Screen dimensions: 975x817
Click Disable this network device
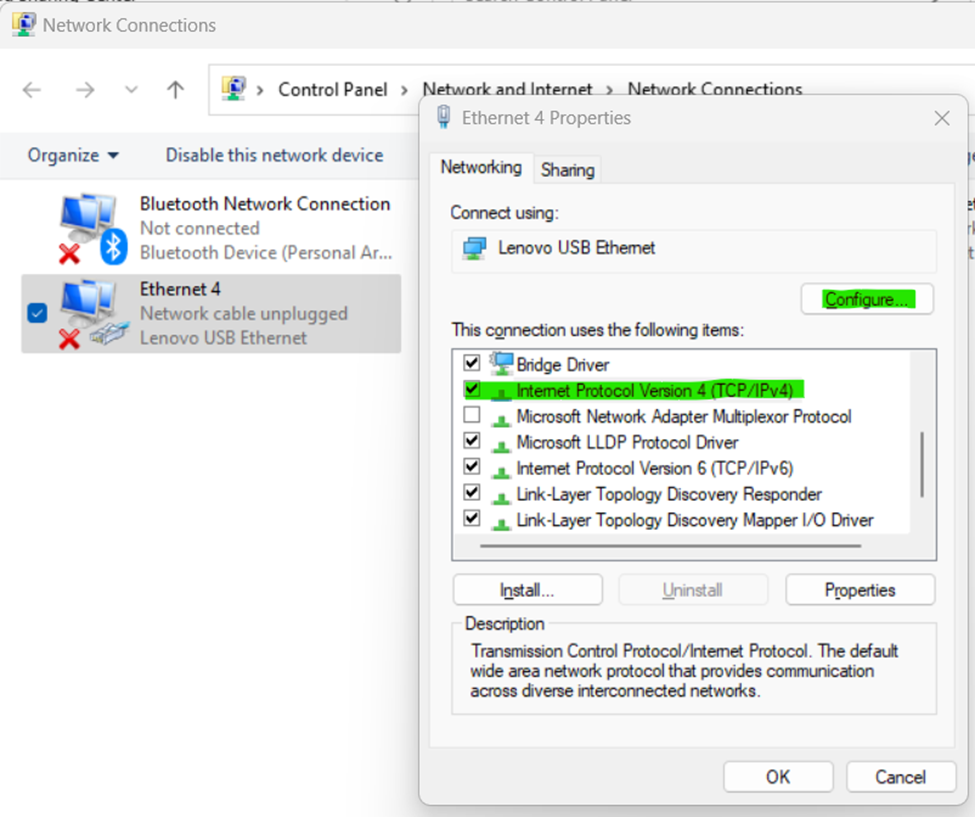[x=274, y=155]
